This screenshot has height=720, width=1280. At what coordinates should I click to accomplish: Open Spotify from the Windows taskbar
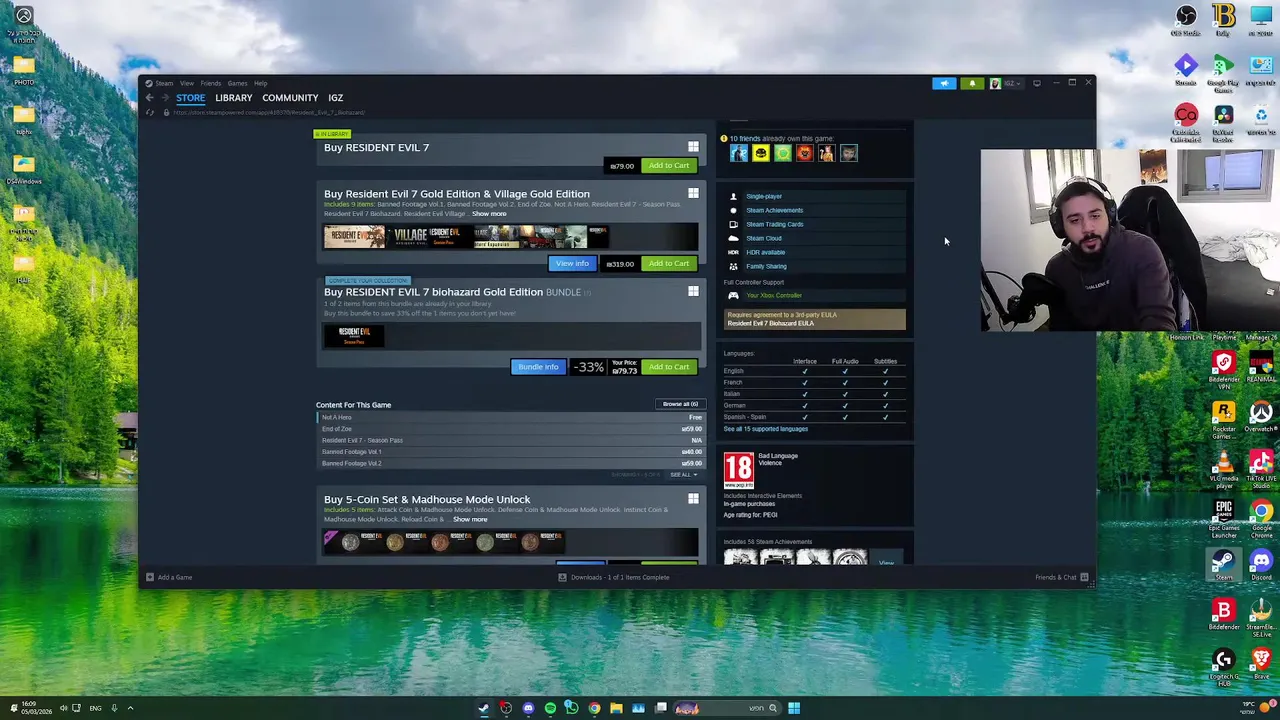[x=550, y=708]
